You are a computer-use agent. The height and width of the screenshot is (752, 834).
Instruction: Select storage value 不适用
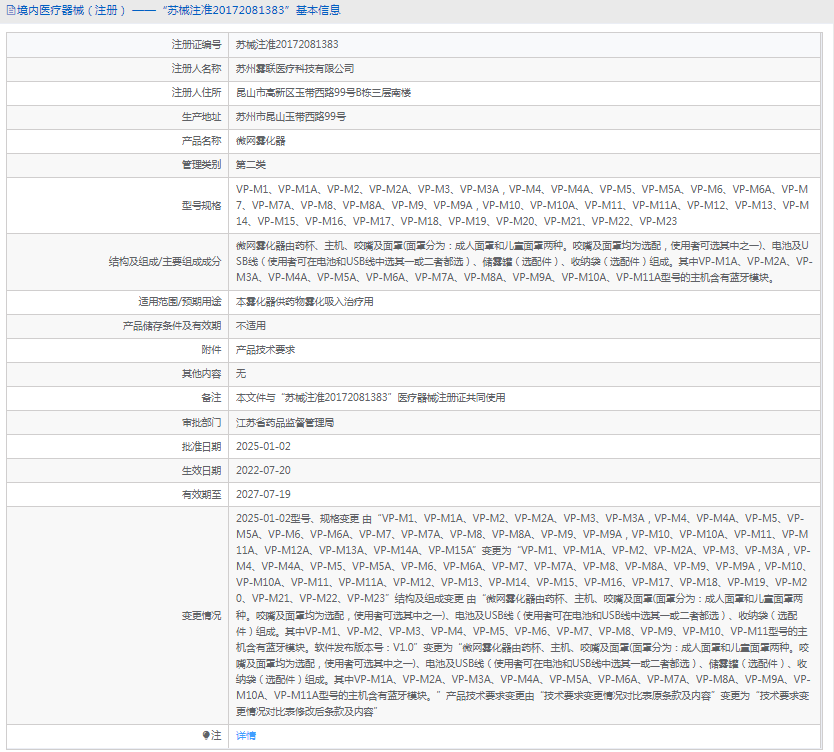[251, 325]
